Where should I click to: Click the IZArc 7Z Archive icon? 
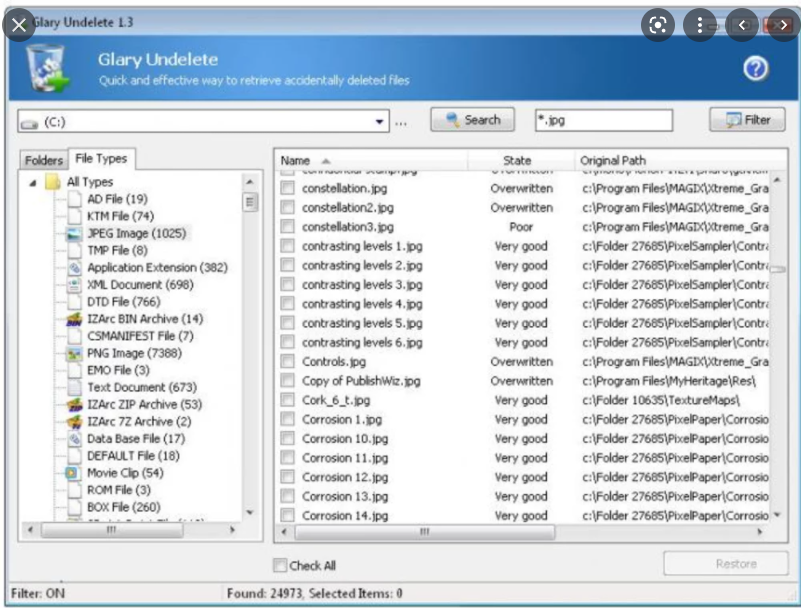tap(74, 422)
